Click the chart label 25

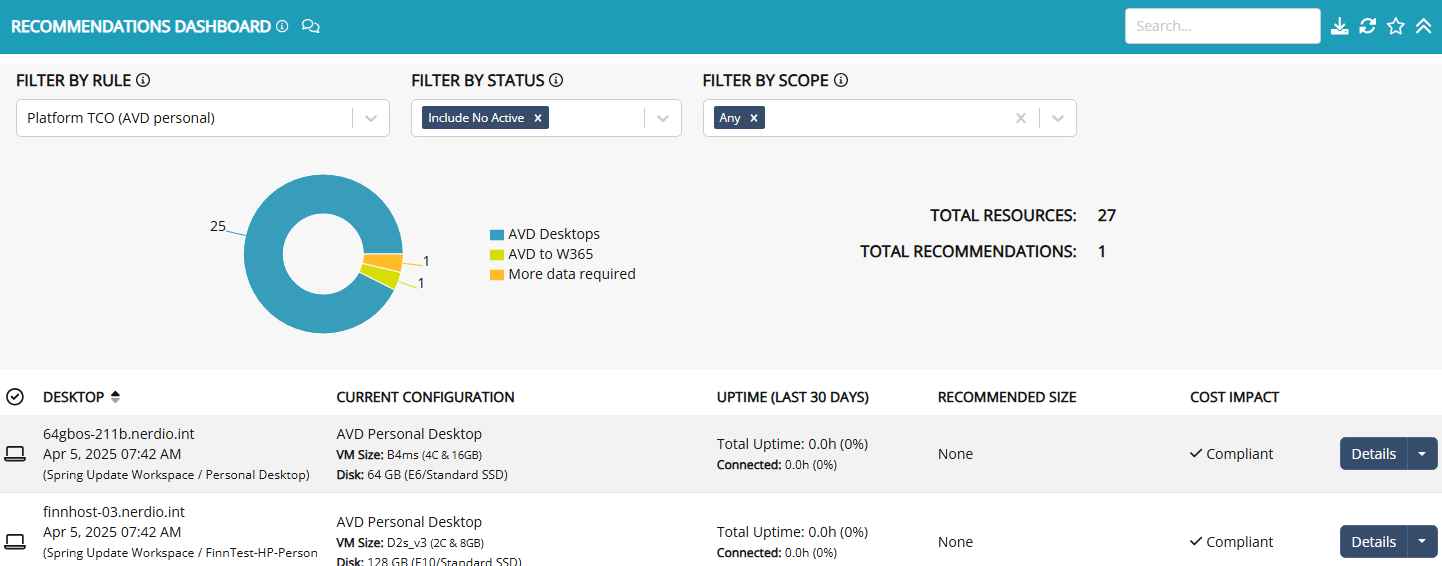coord(218,226)
